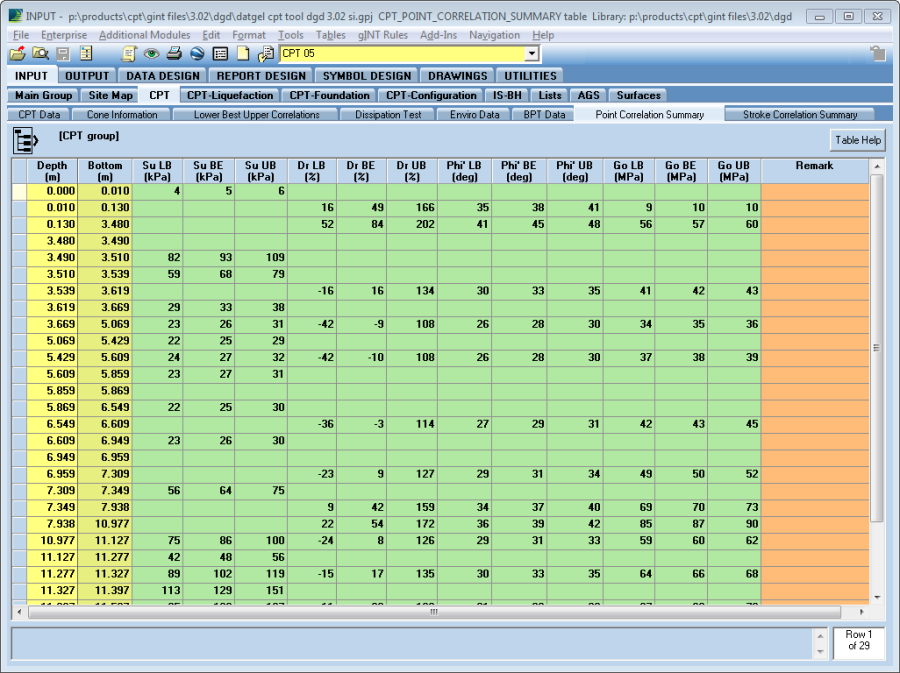900x673 pixels.
Task: Open the Stroke Correlation Summary tab
Action: coord(800,115)
